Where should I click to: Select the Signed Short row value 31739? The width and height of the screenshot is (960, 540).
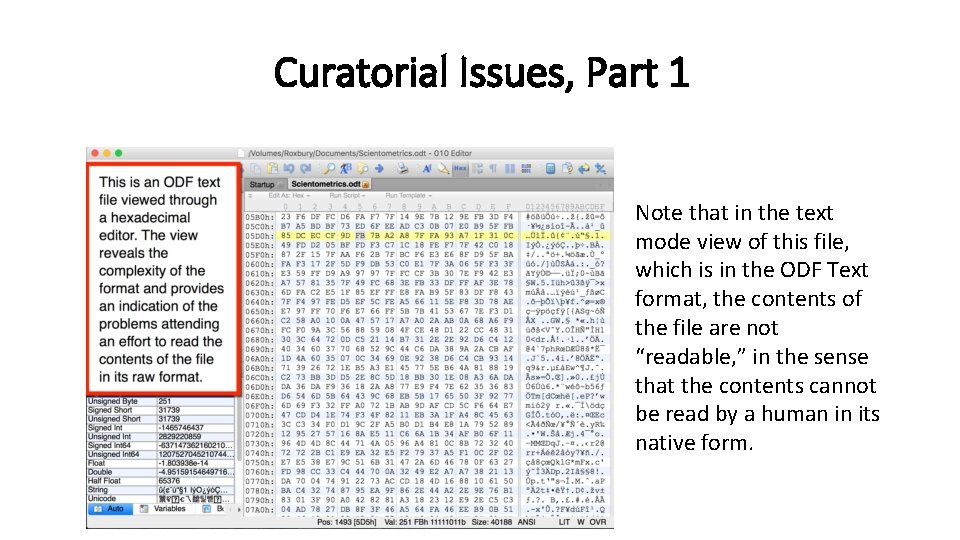(x=196, y=410)
